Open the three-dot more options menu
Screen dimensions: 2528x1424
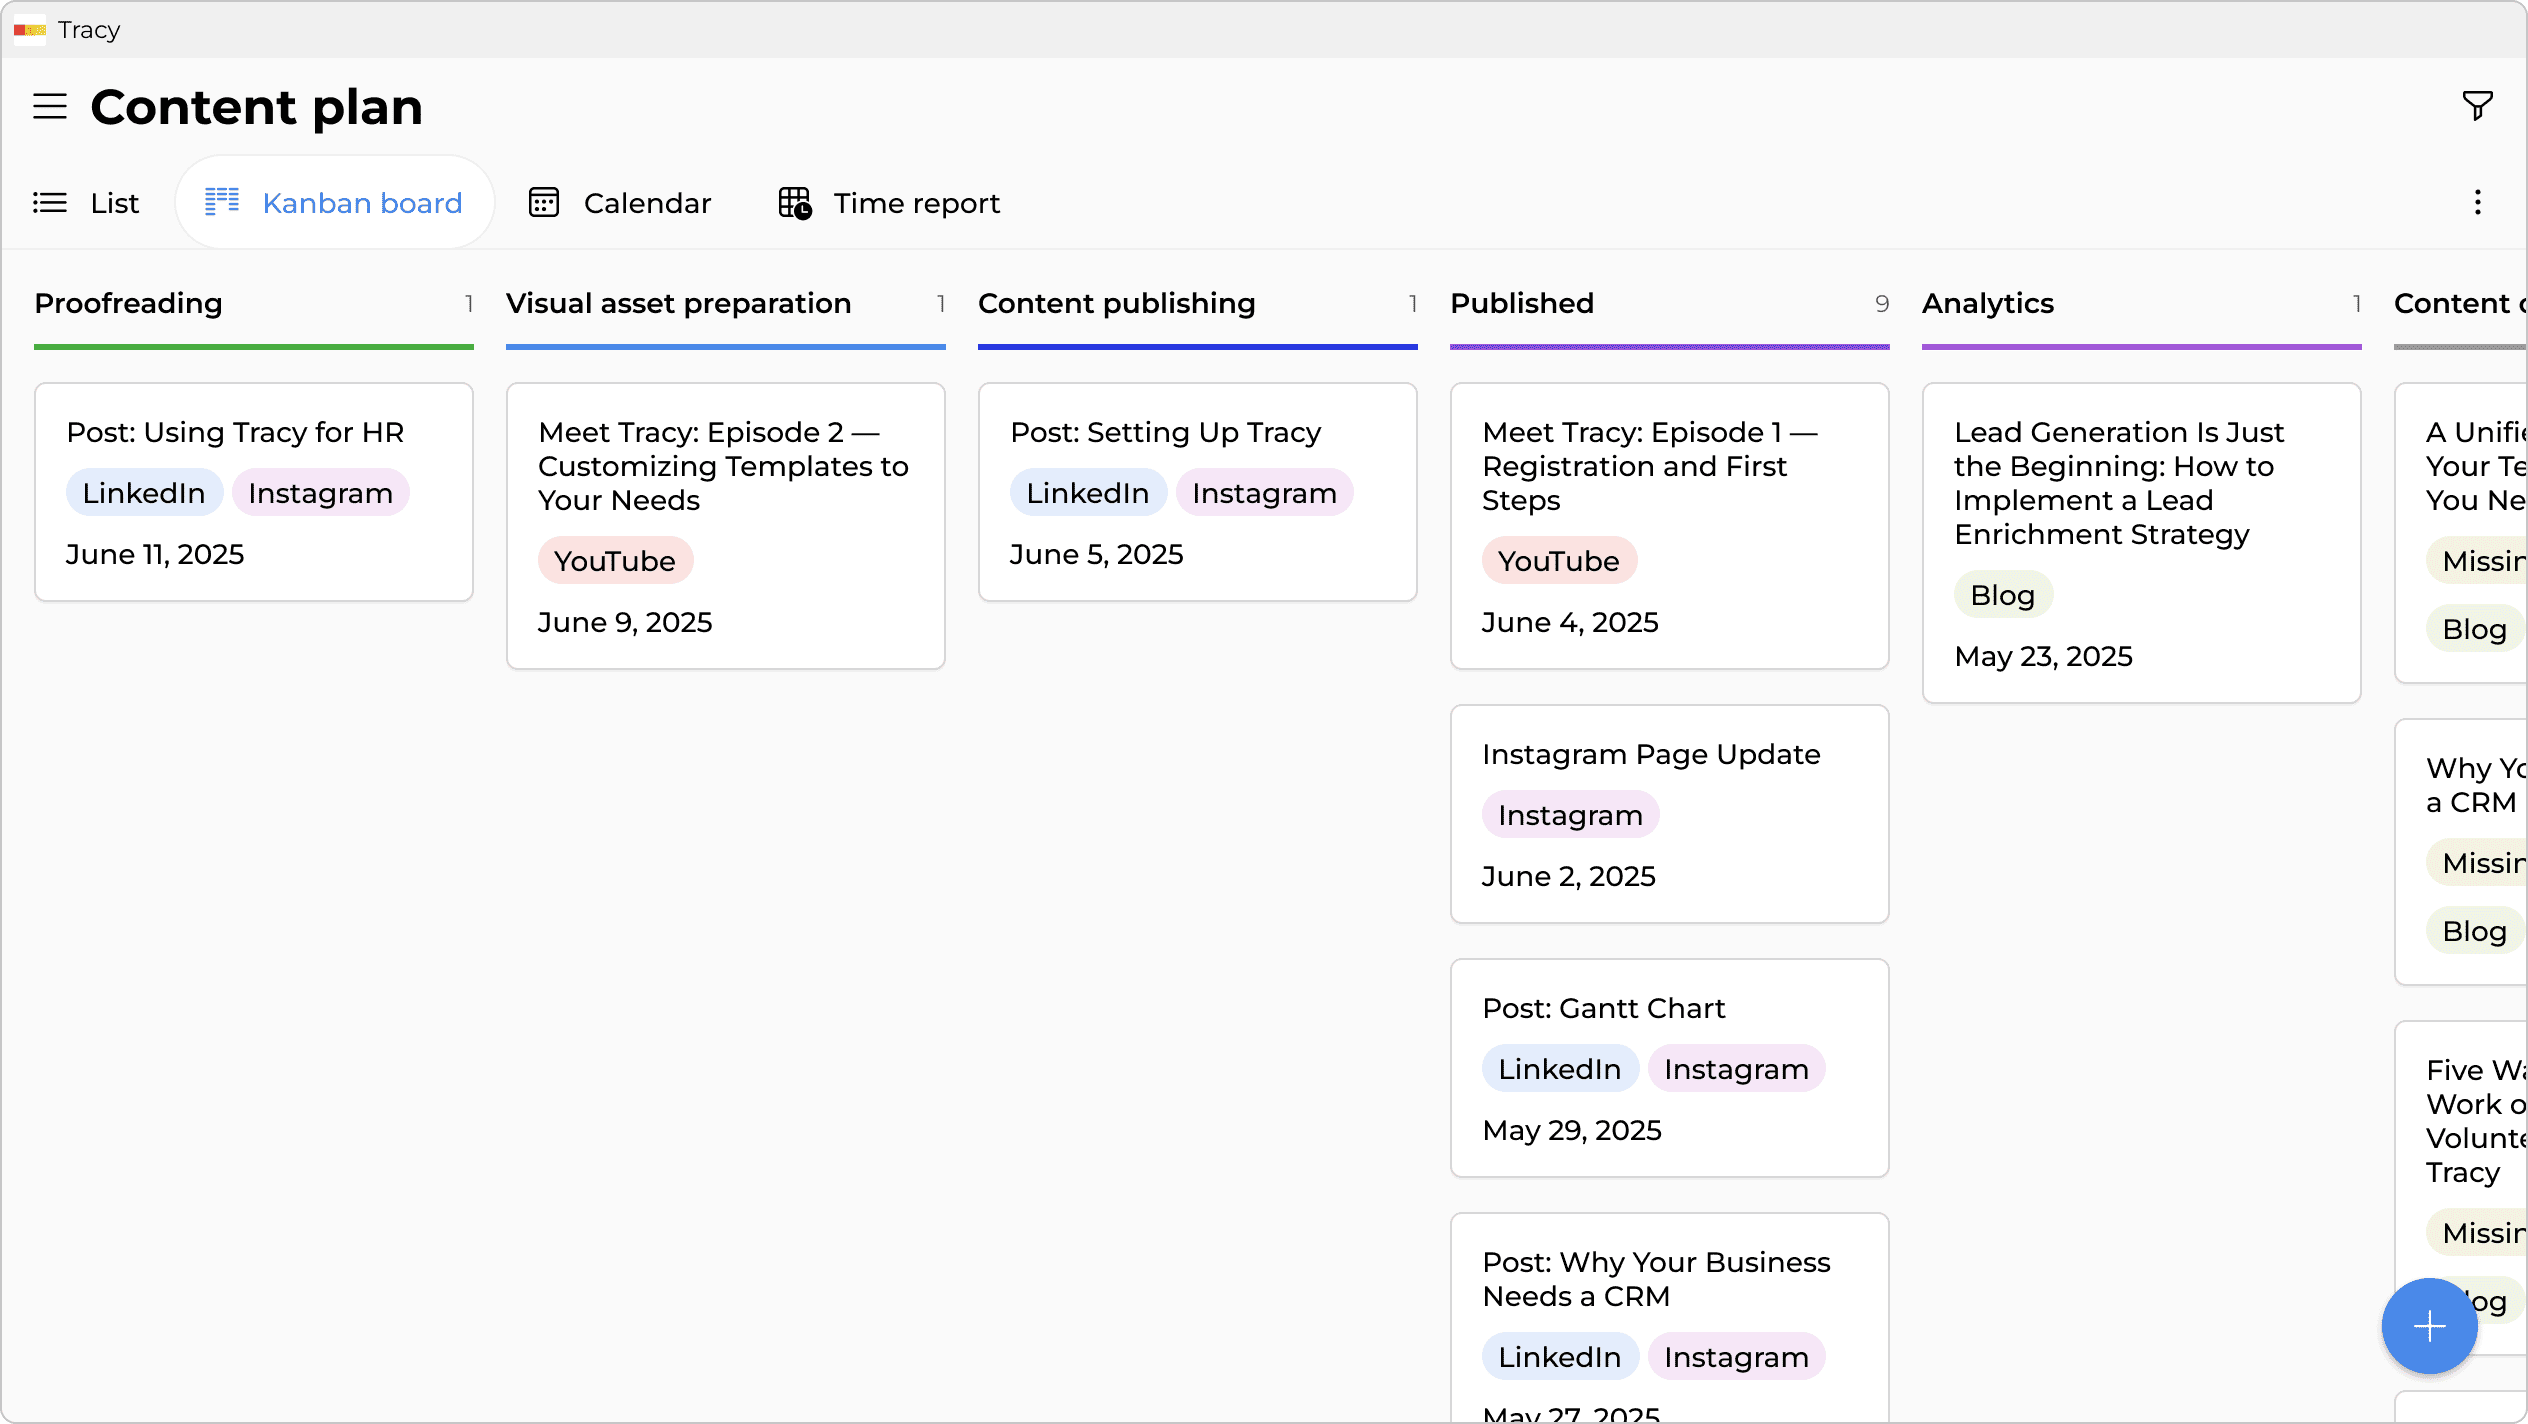(x=2477, y=203)
